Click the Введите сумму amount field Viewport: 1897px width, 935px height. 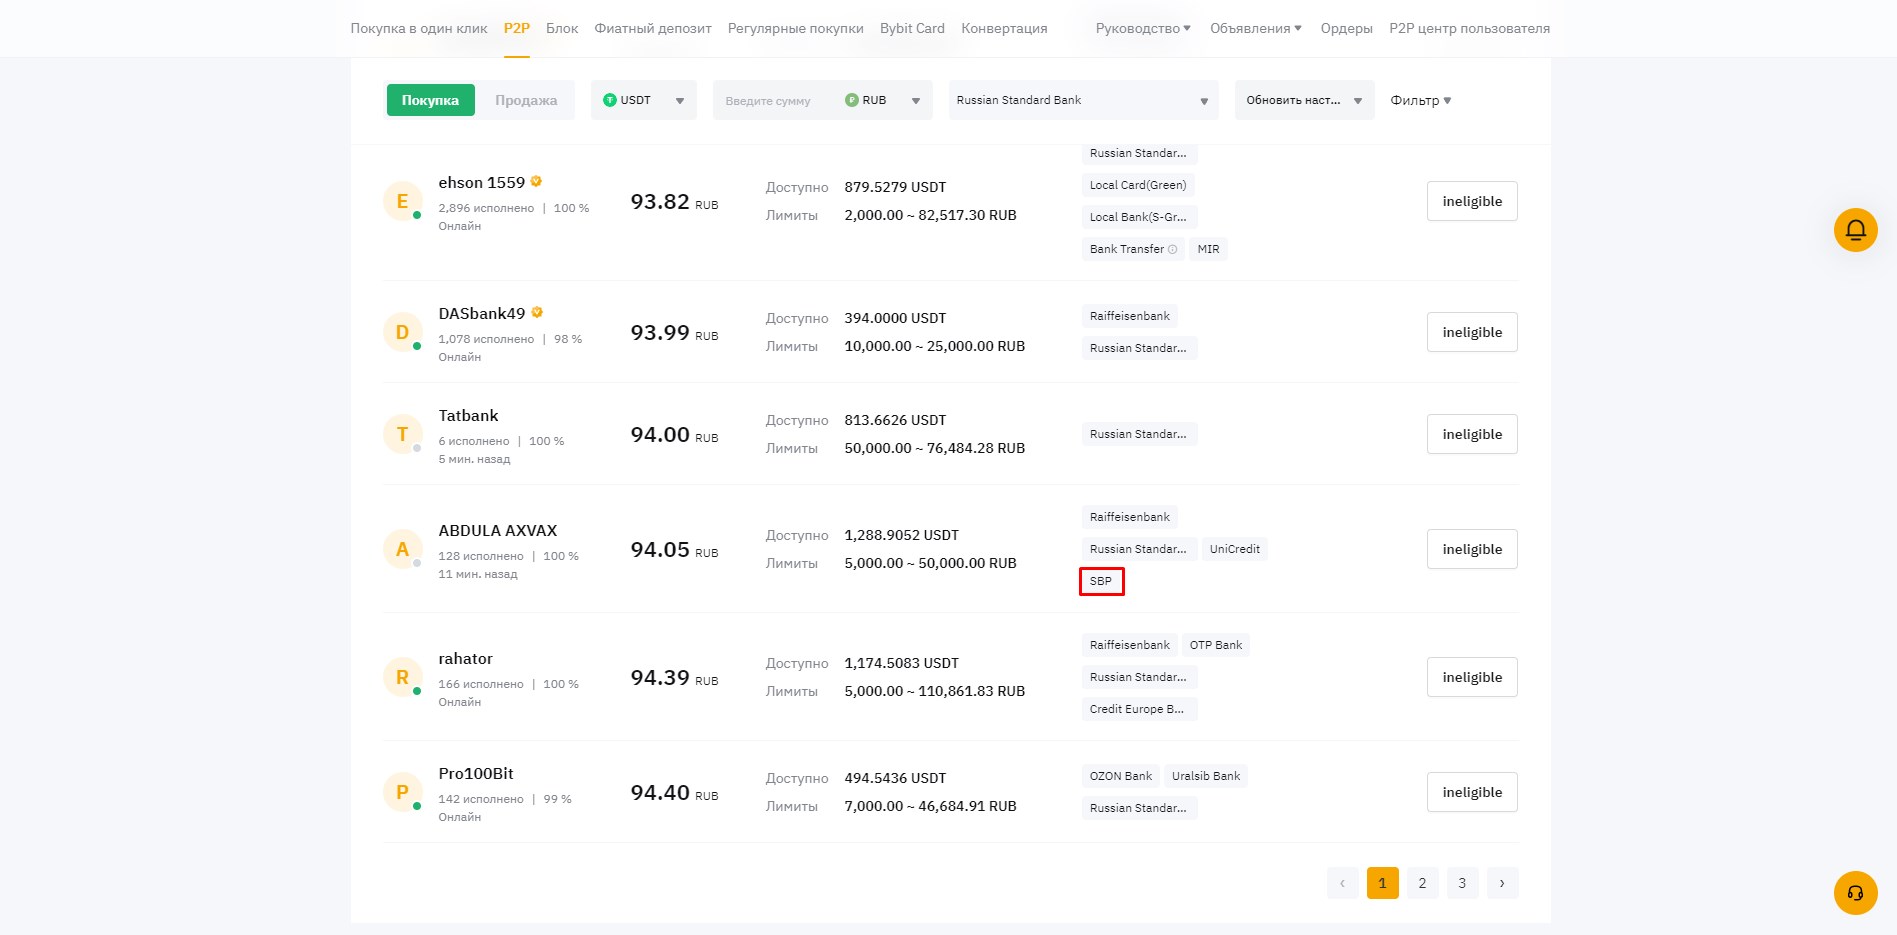[x=775, y=100]
